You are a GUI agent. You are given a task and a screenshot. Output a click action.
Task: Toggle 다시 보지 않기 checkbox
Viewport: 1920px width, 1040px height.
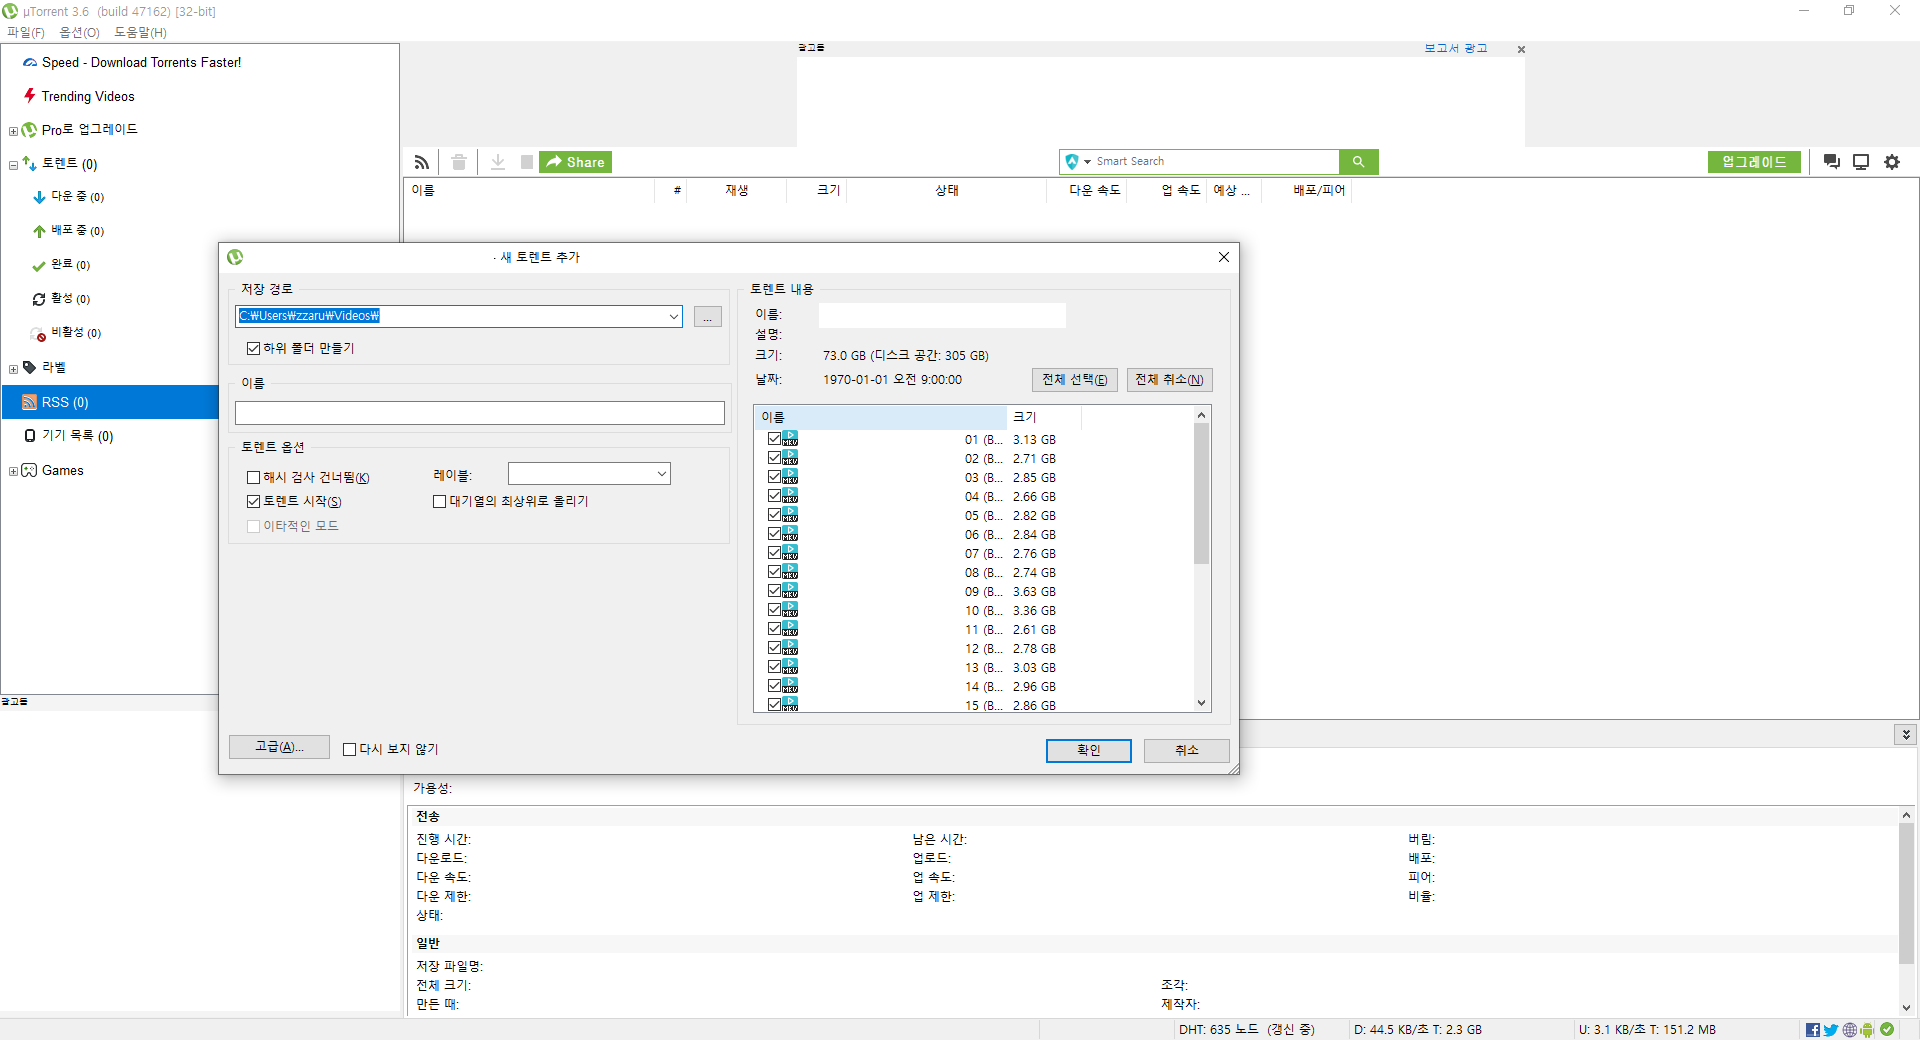tap(349, 749)
